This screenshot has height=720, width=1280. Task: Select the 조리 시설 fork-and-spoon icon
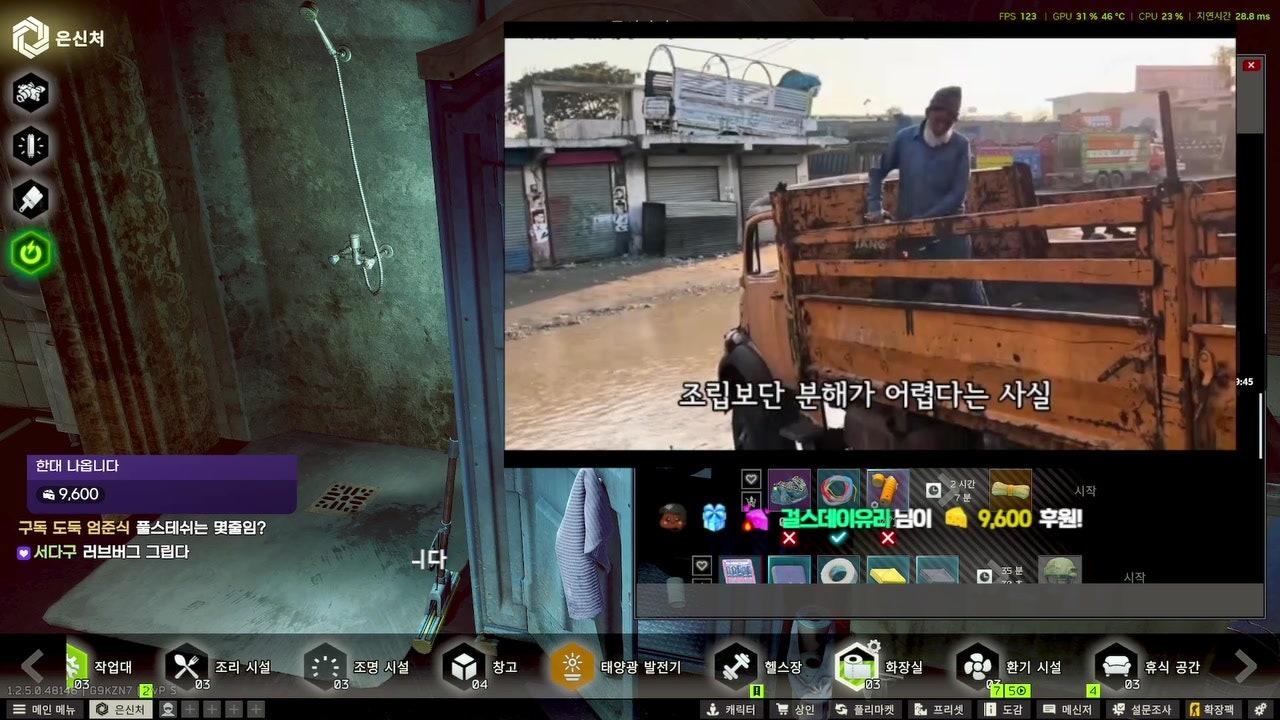point(186,667)
